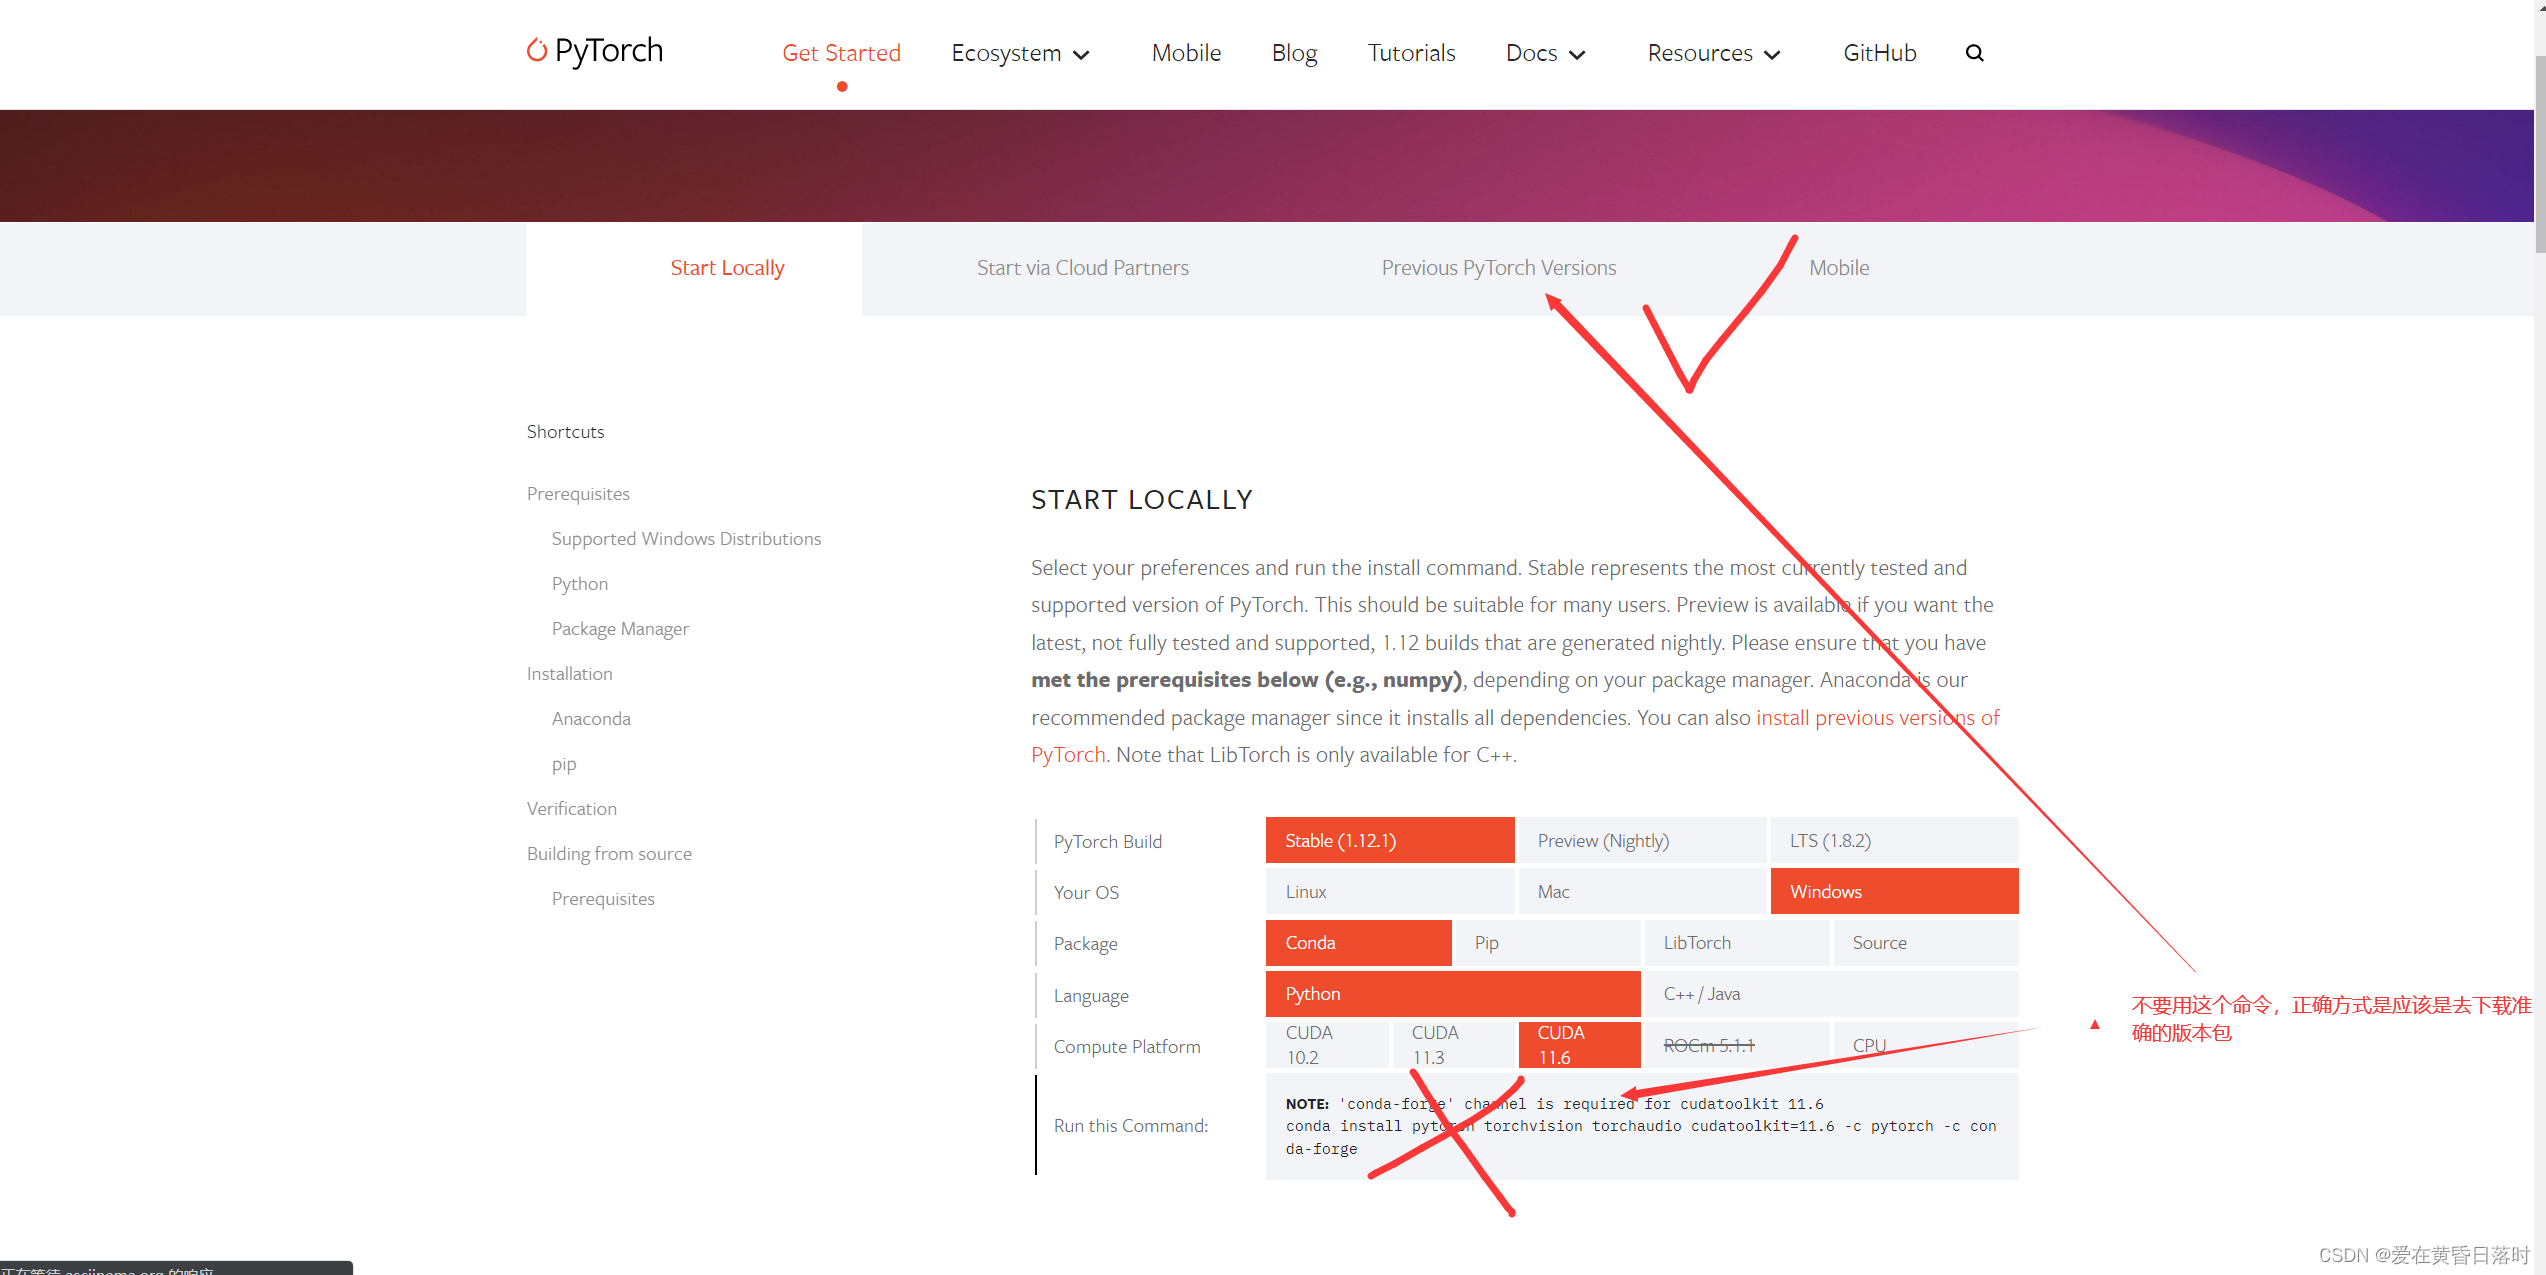Open Mobile in top navigation bar
The image size is (2546, 1275).
(1186, 53)
